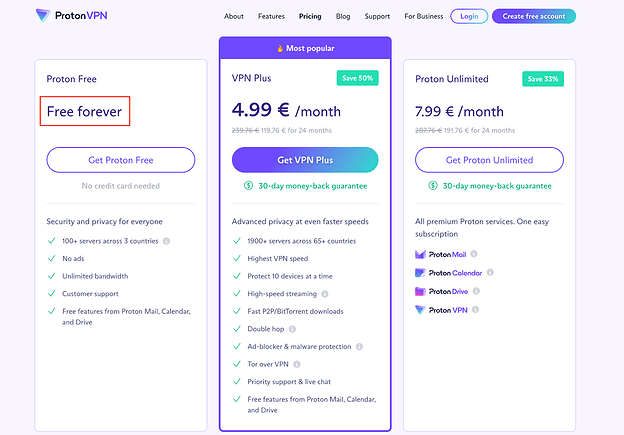Open the Support page
The width and height of the screenshot is (624, 435).
click(377, 16)
